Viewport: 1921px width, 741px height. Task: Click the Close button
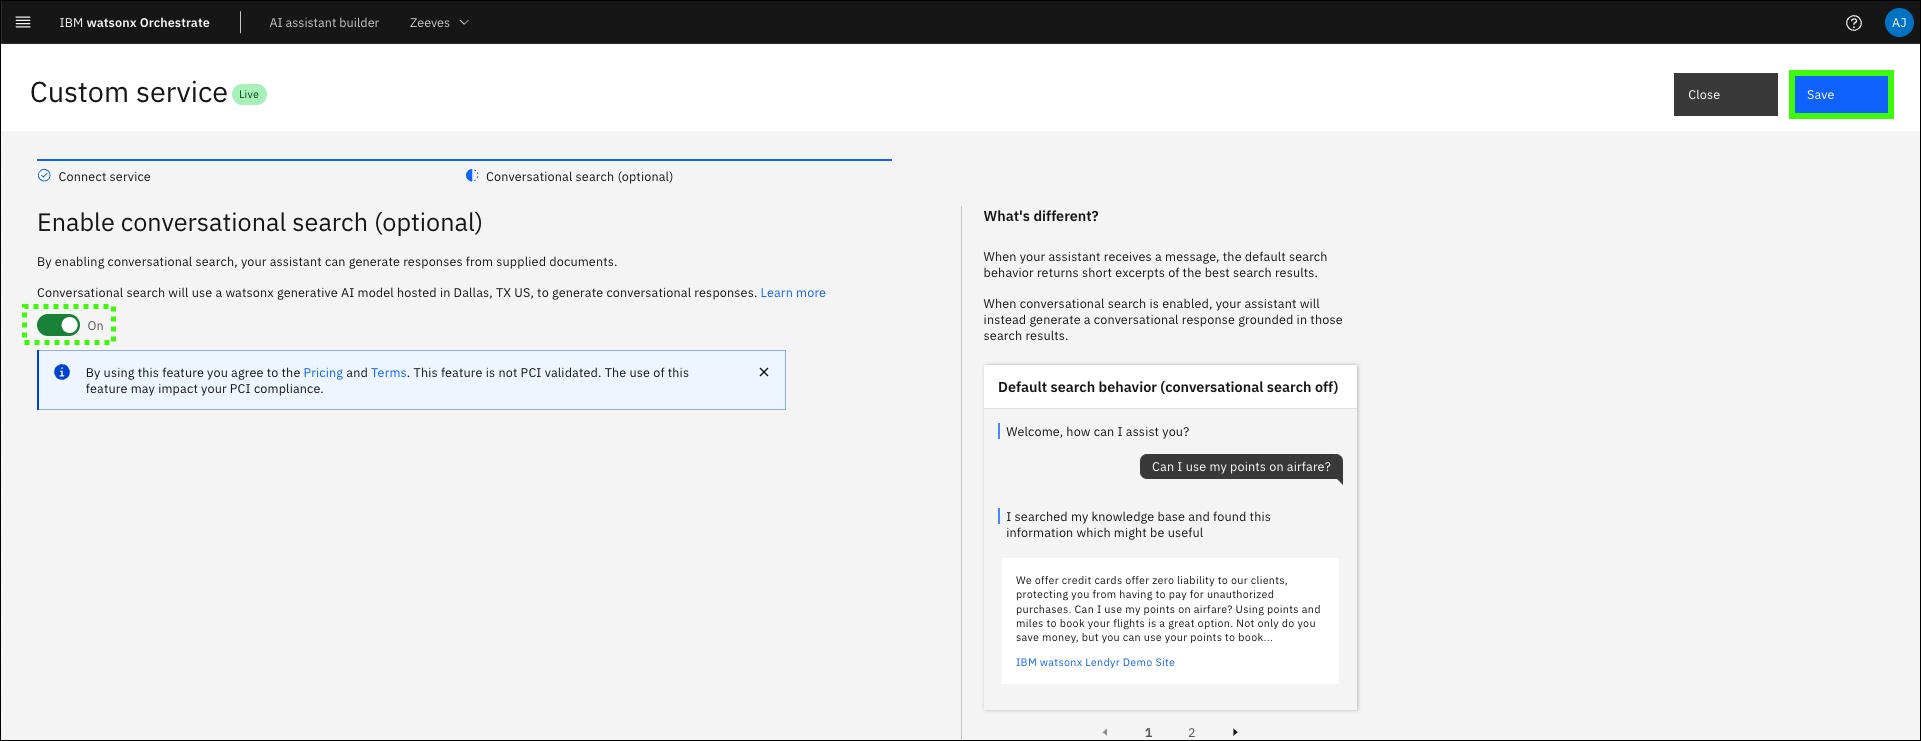pyautogui.click(x=1725, y=95)
